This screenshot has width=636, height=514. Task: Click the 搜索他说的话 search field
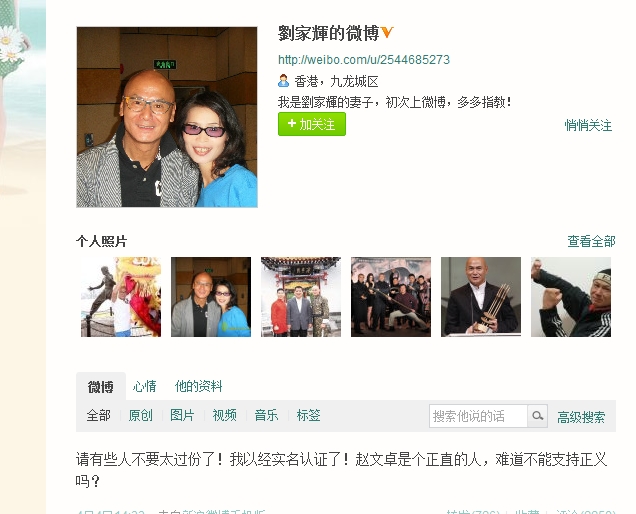[x=478, y=416]
